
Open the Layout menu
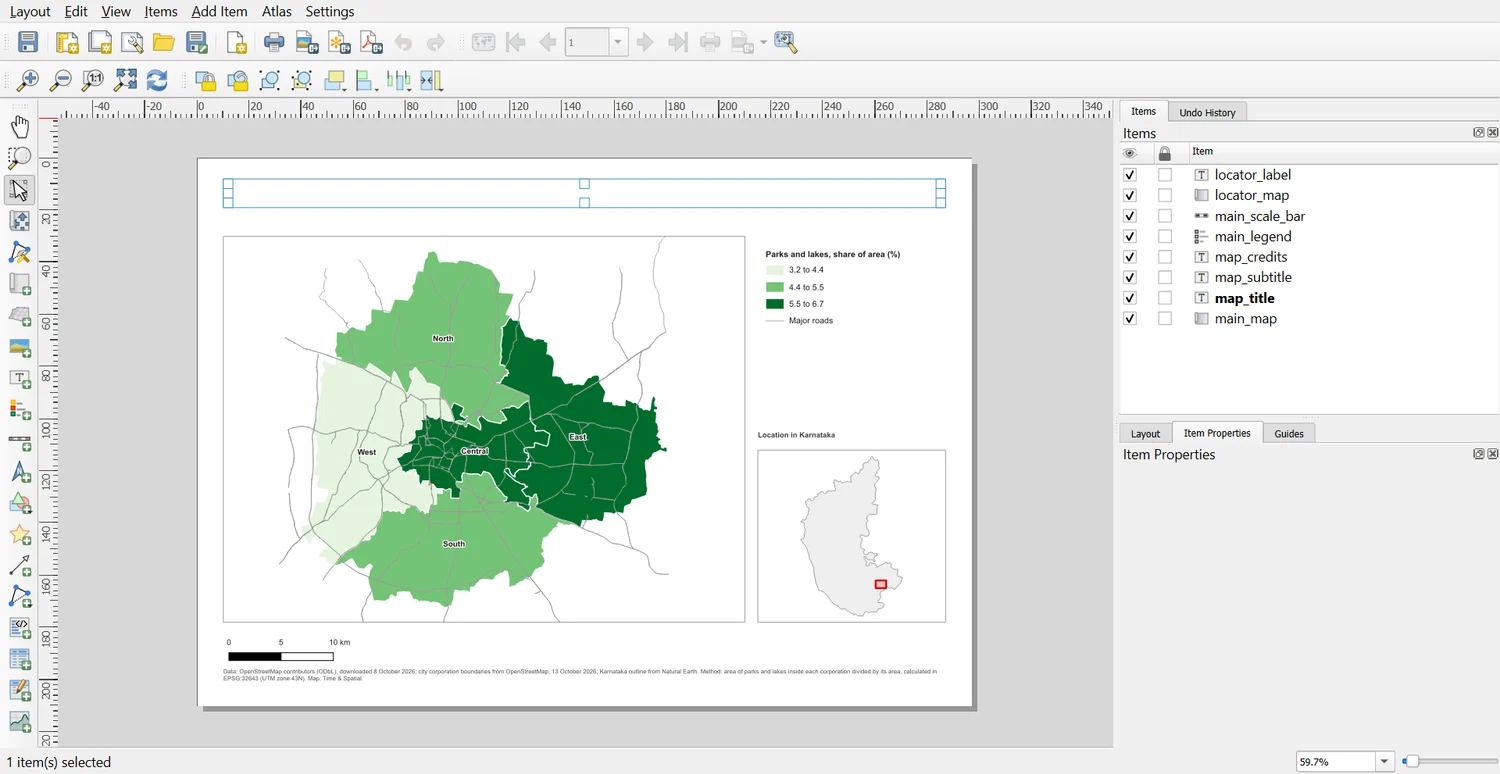(x=30, y=12)
